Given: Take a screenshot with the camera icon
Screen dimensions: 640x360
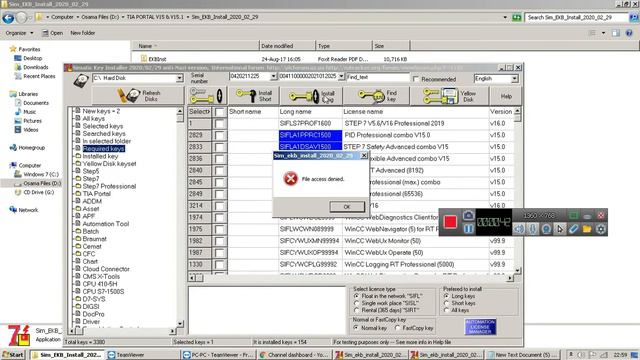Looking at the screenshot, I should [x=468, y=215].
